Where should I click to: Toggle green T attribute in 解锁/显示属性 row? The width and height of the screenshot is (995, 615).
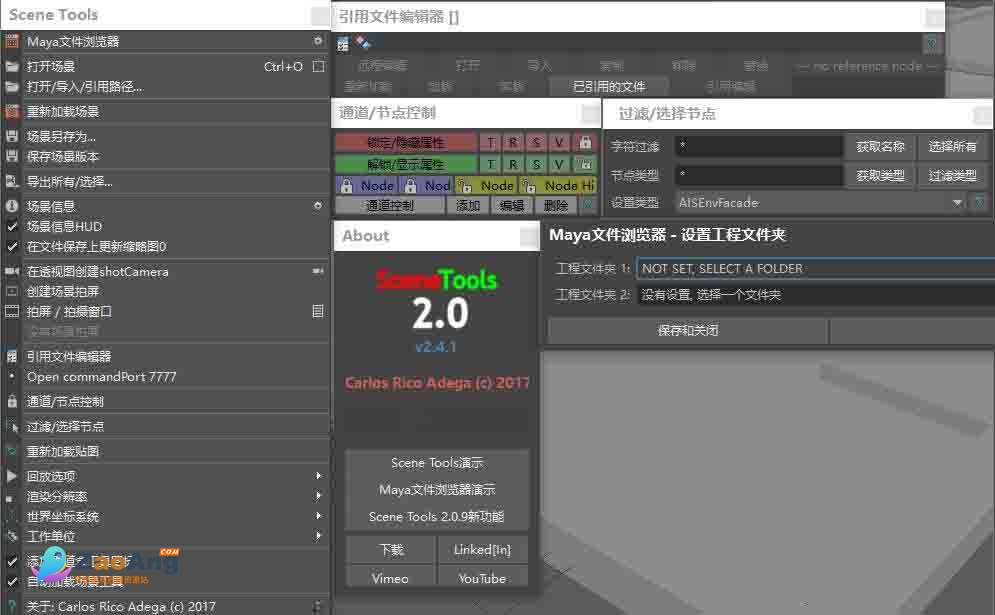491,164
